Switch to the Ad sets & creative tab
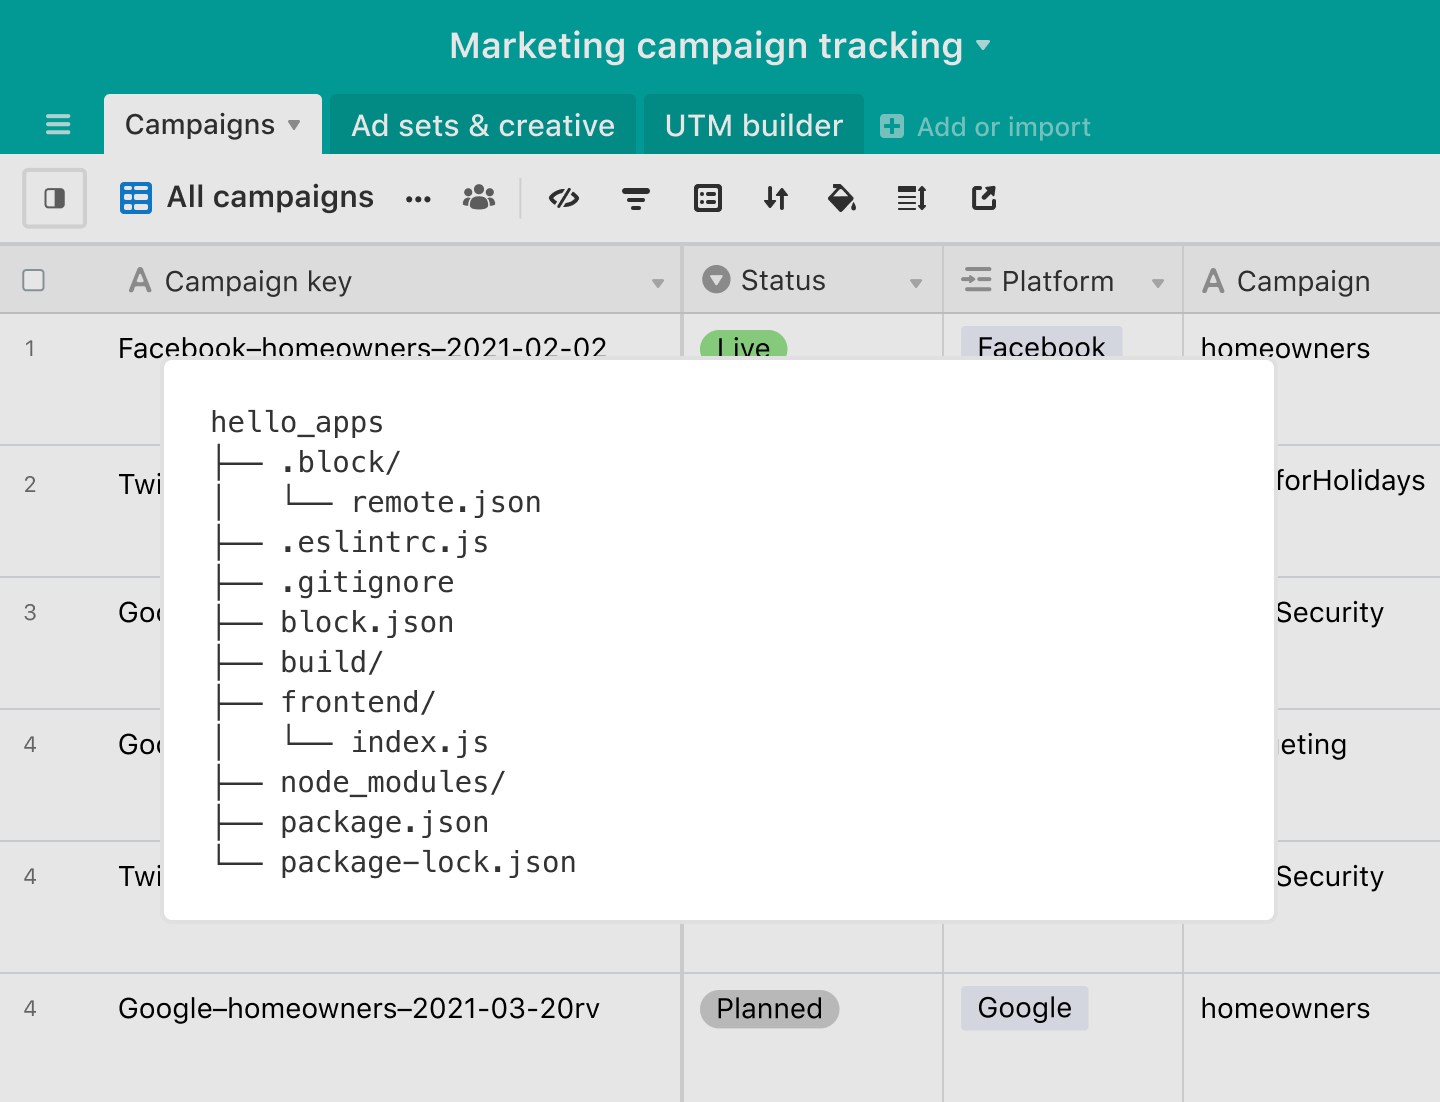Image resolution: width=1440 pixels, height=1102 pixels. tap(482, 124)
